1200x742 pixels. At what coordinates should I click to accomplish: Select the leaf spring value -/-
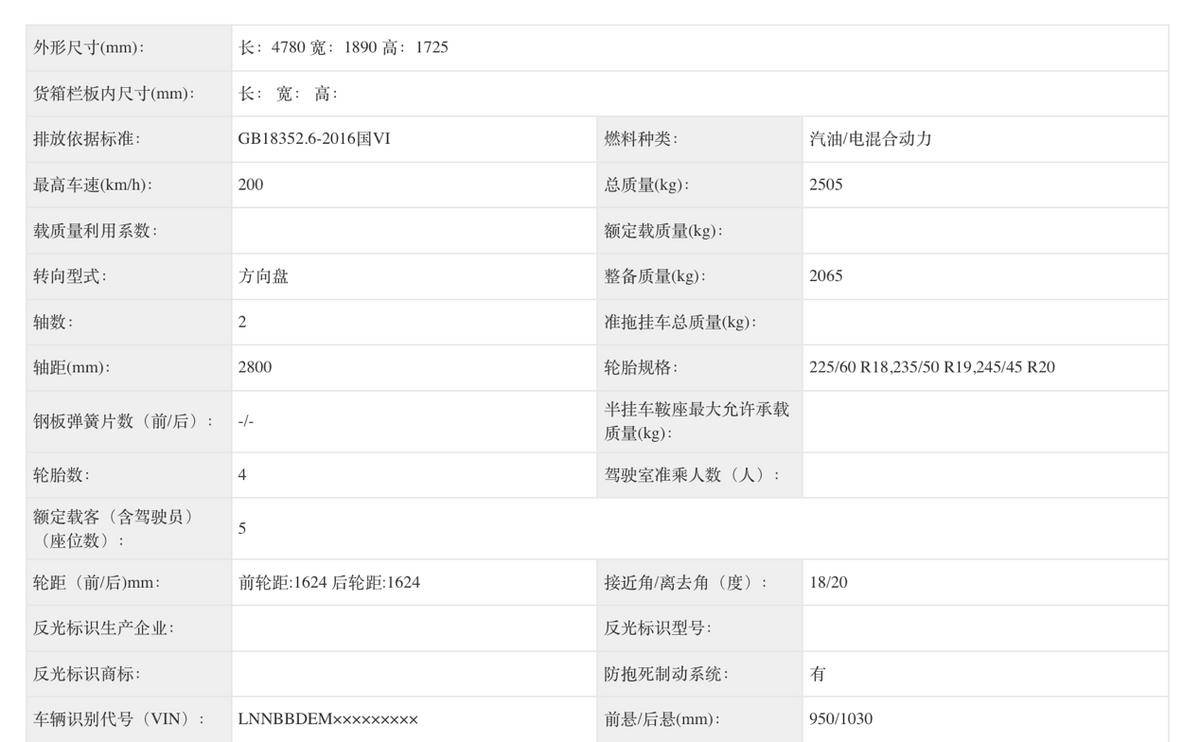tap(246, 422)
